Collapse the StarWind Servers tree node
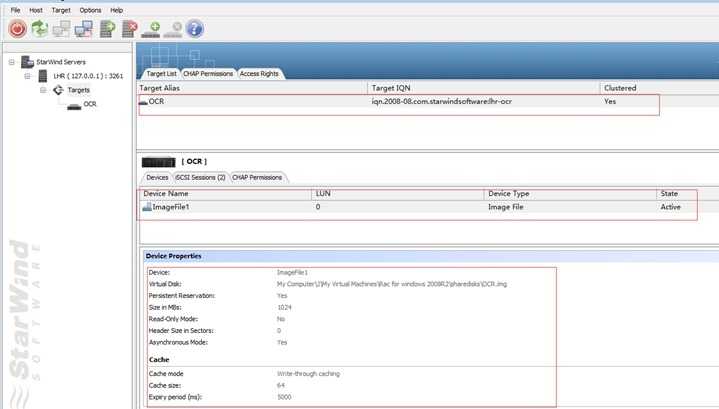Screen dimensions: 719x409 click(x=11, y=62)
